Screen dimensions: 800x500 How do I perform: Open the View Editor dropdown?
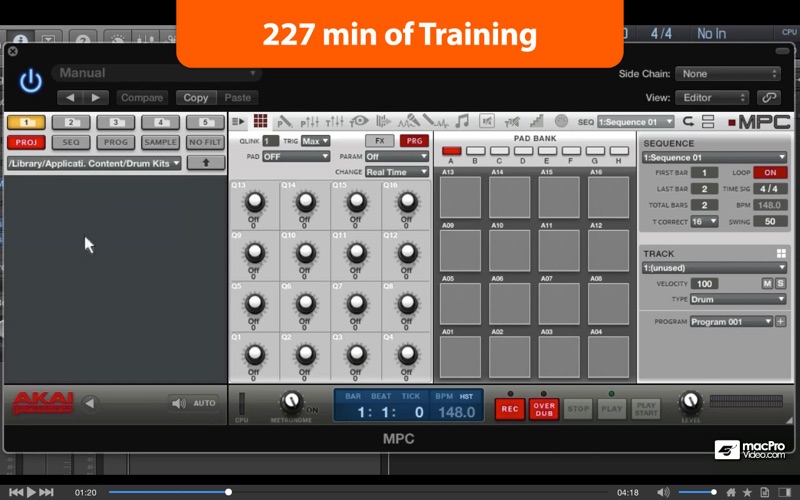[x=712, y=97]
